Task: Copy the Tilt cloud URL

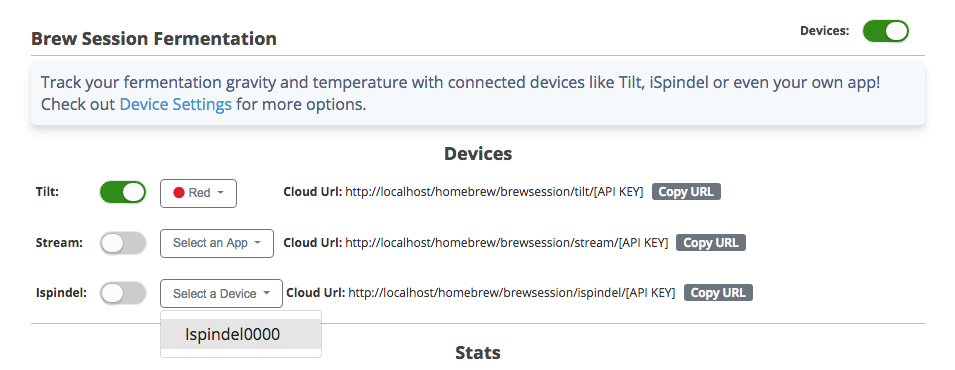Action: [686, 192]
